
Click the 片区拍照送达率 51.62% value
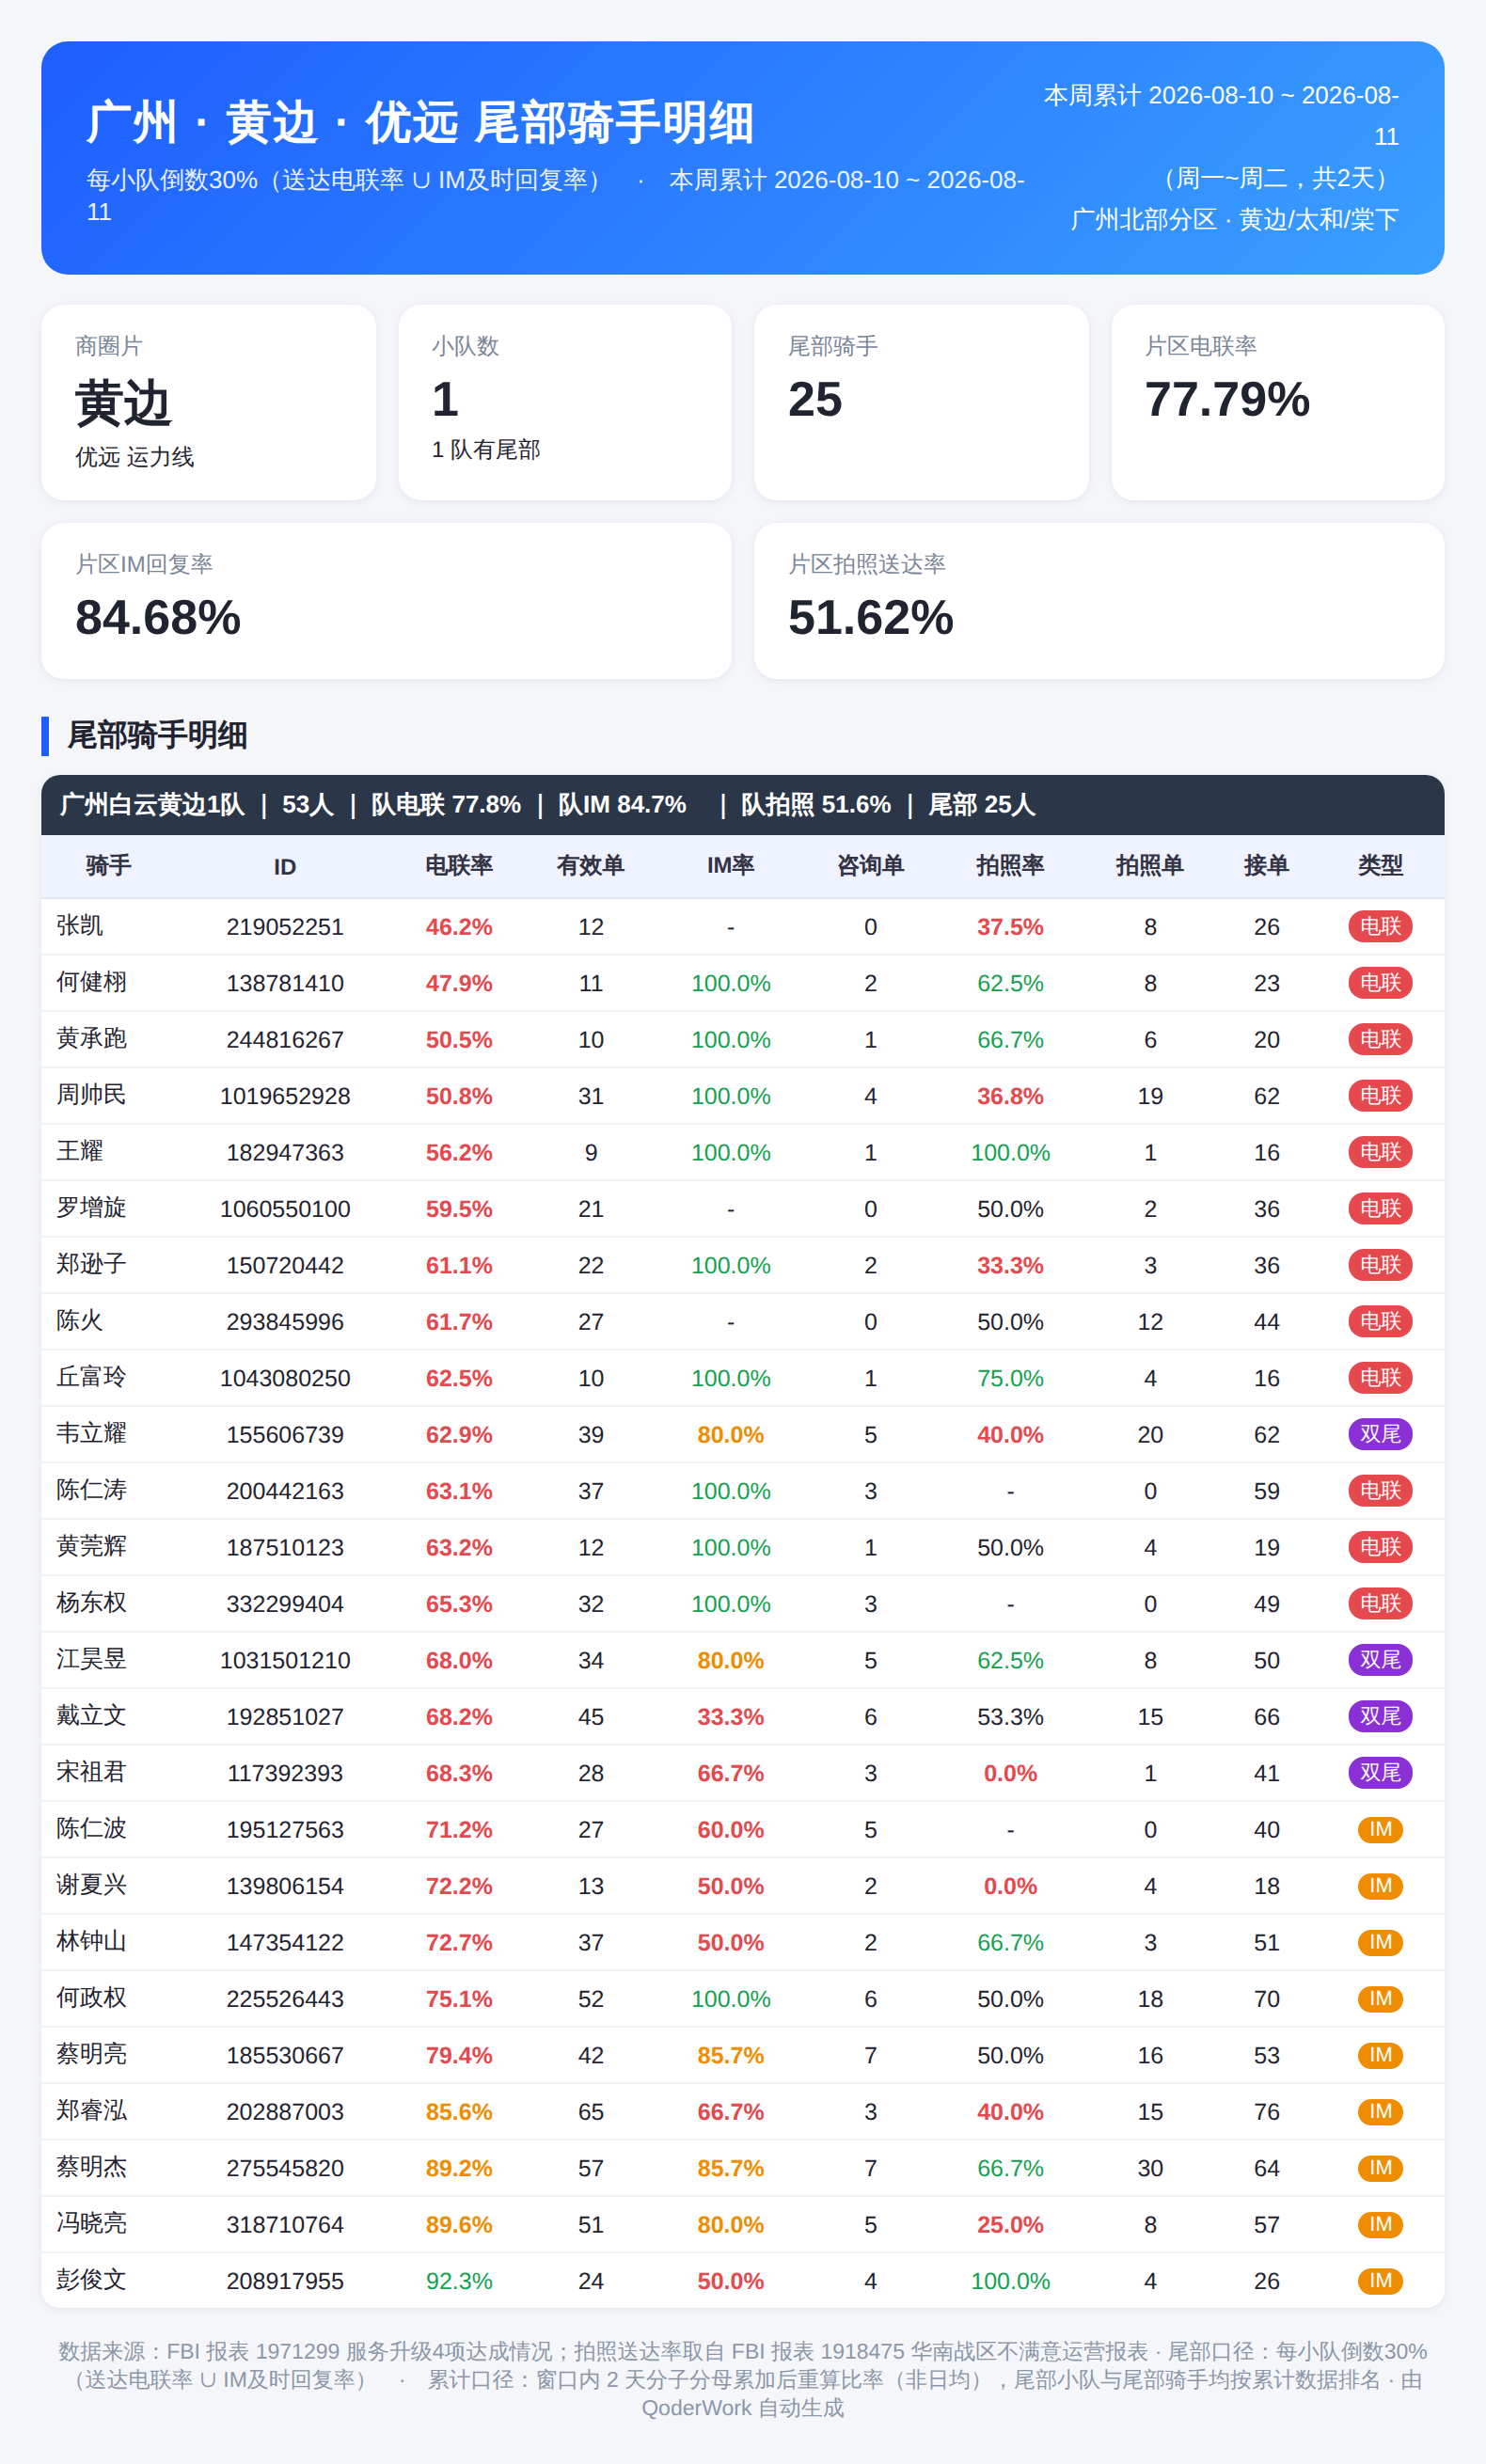pos(871,618)
